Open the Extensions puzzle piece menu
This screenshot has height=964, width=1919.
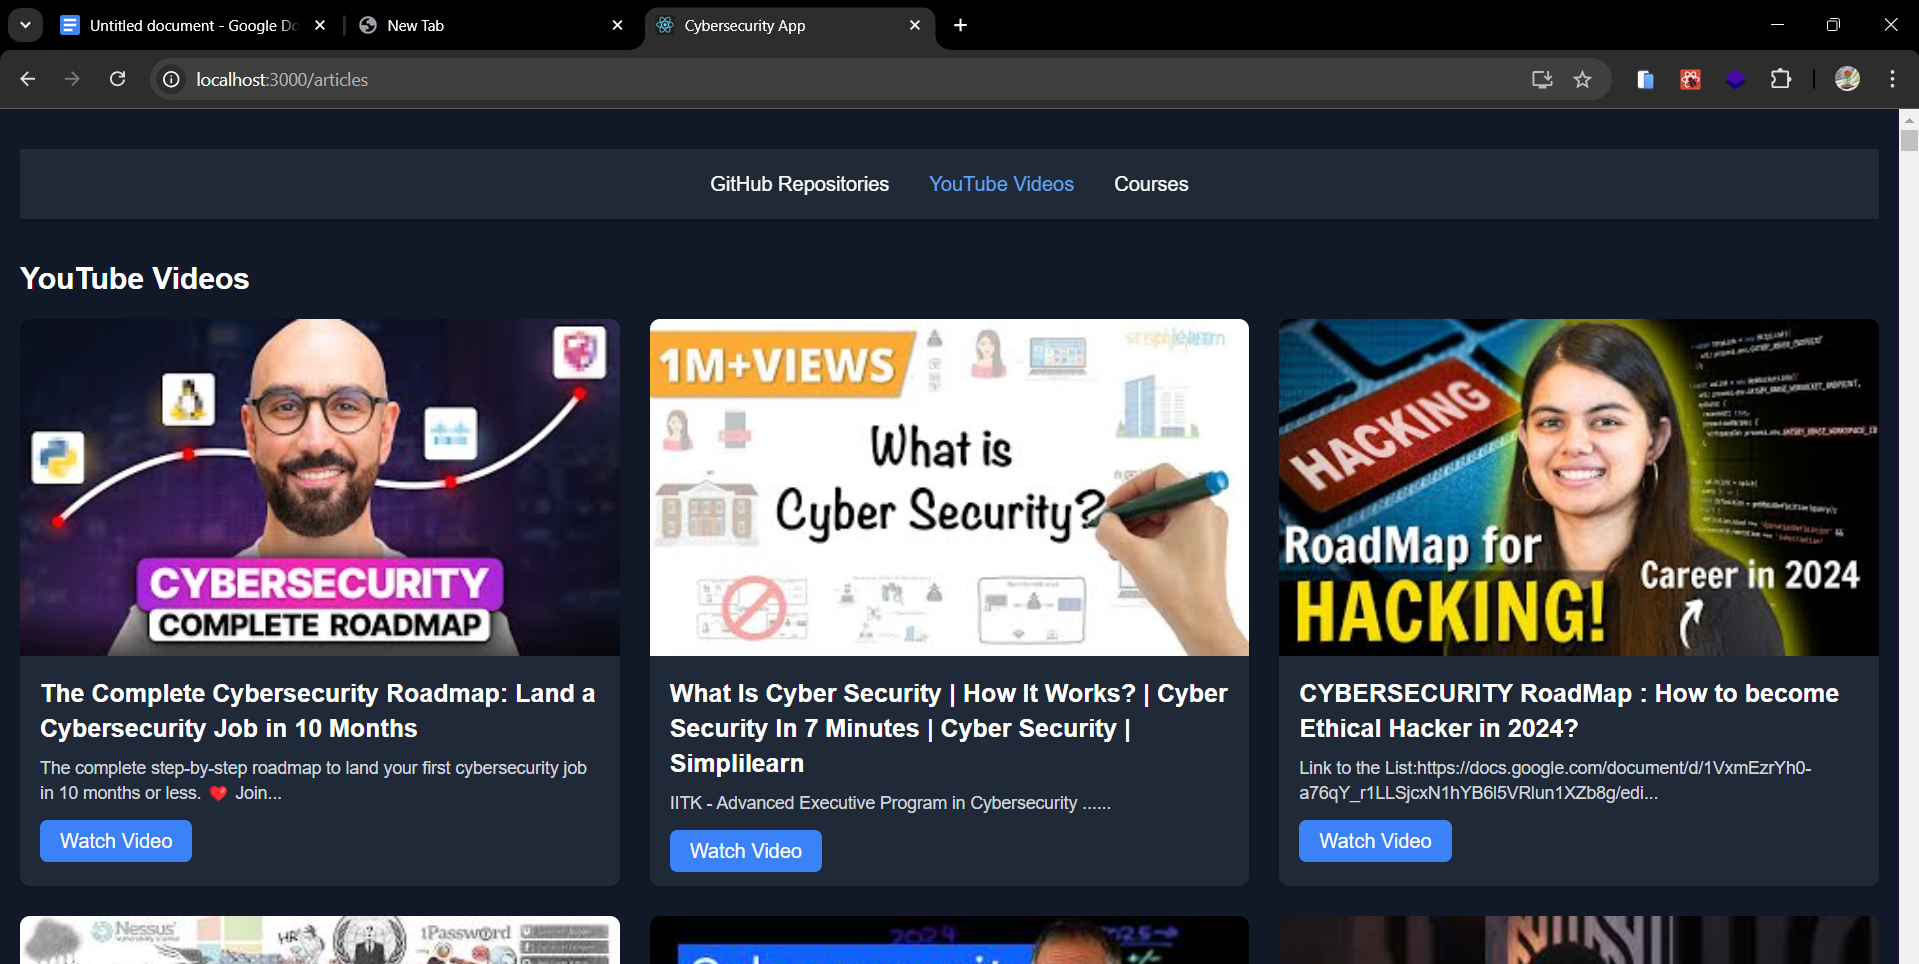pos(1781,79)
